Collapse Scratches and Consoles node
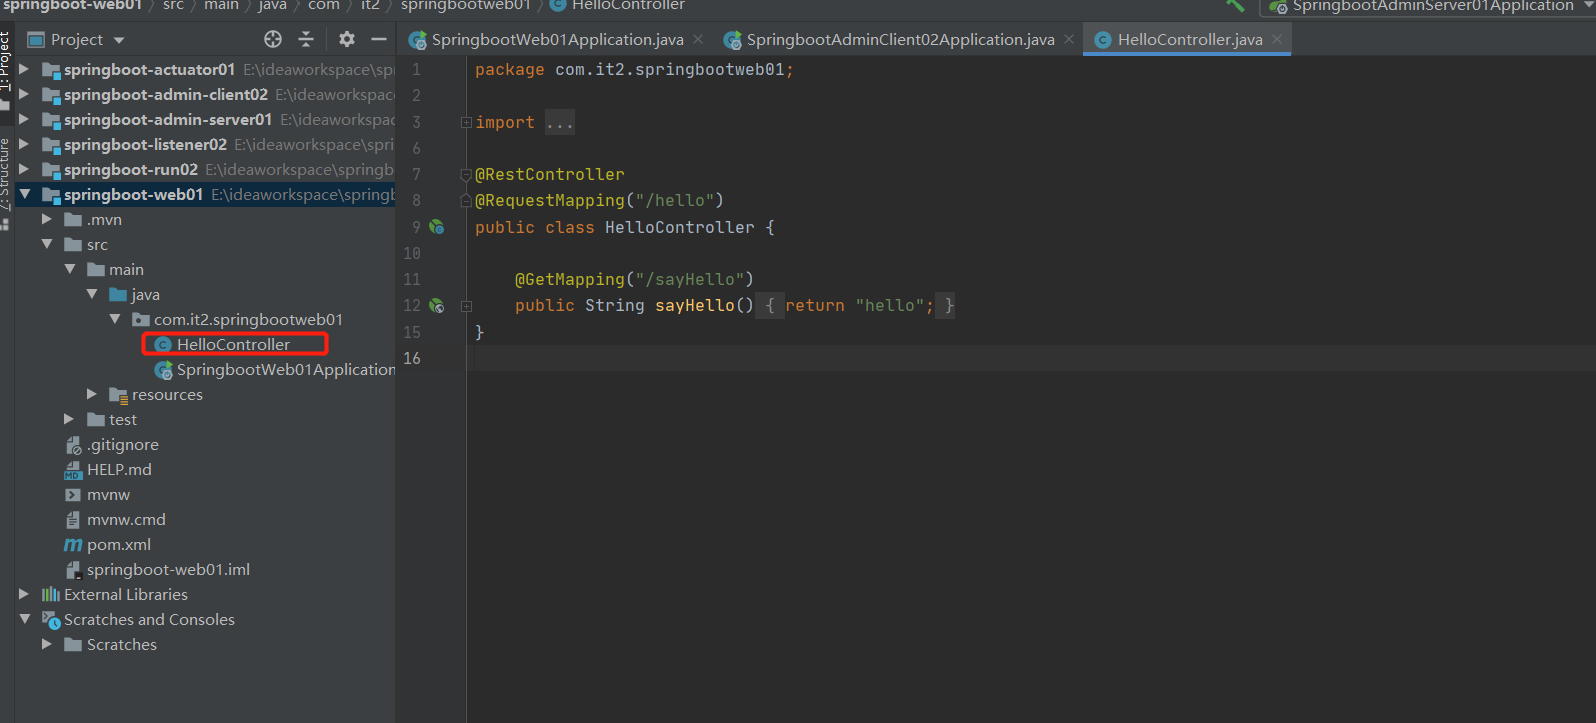Image resolution: width=1596 pixels, height=723 pixels. (24, 619)
